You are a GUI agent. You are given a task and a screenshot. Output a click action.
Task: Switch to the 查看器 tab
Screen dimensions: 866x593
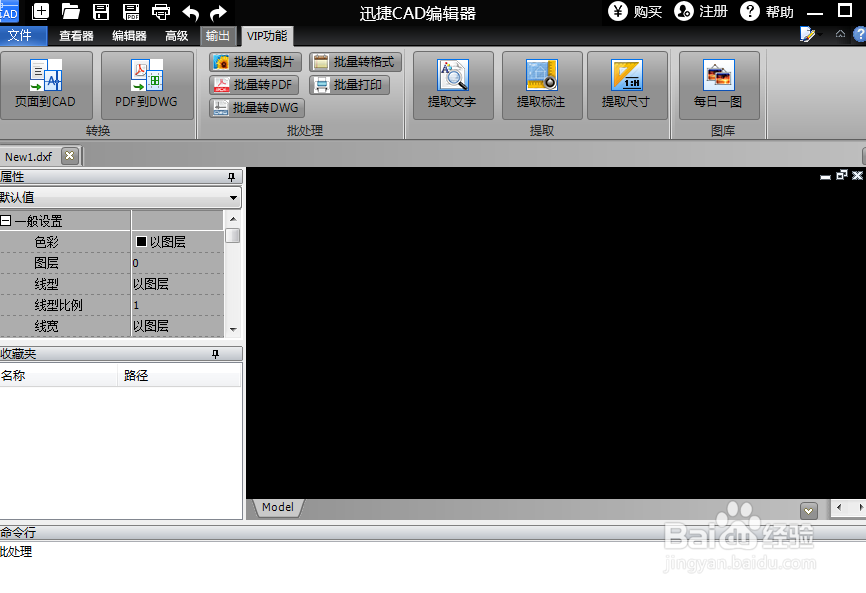(76, 36)
